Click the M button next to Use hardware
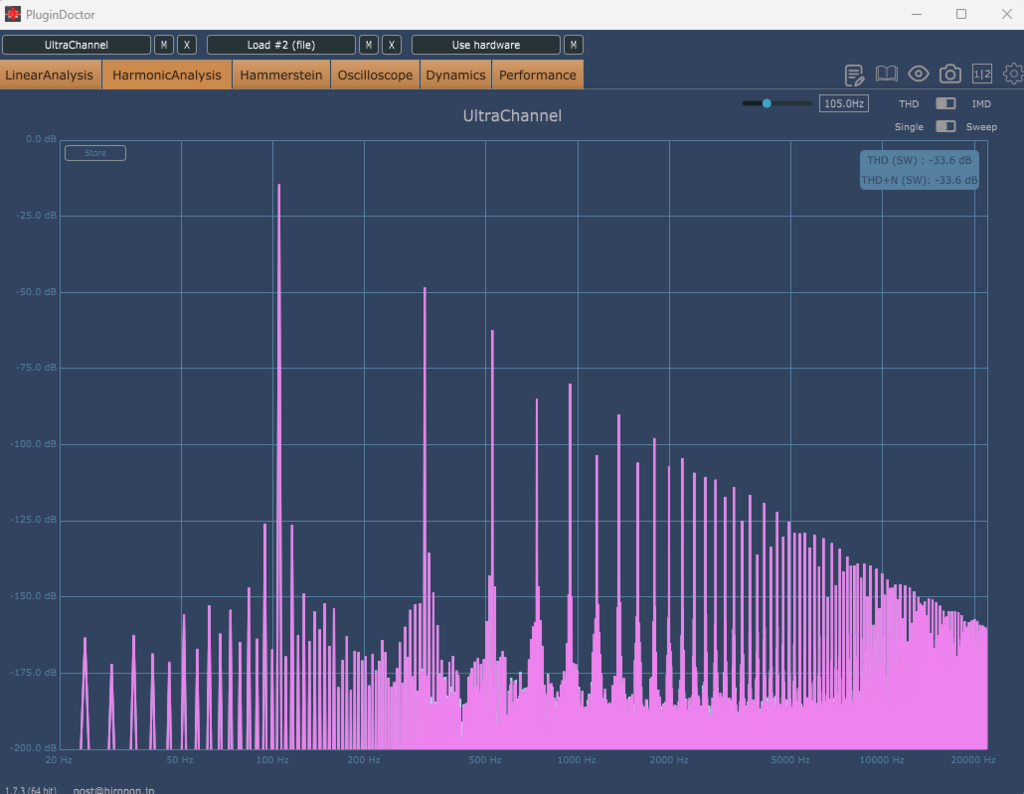Screen dimensions: 1024x794 (573, 45)
